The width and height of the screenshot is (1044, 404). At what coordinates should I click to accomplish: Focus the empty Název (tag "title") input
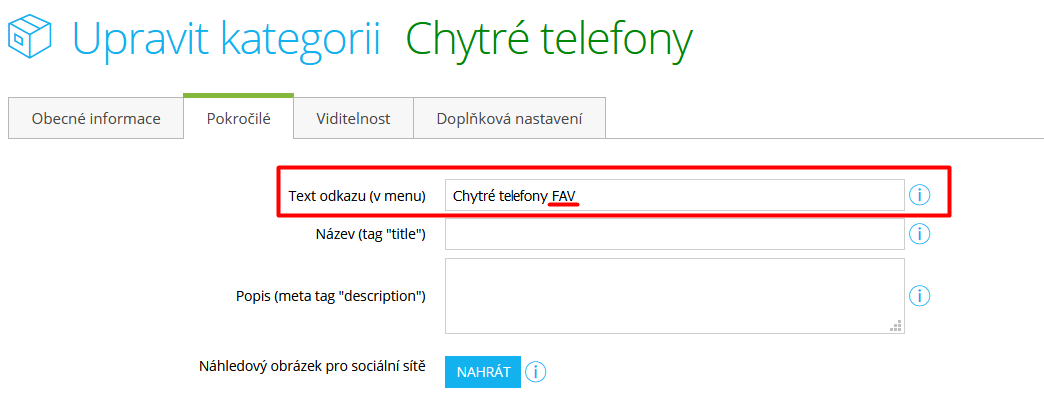(x=674, y=234)
